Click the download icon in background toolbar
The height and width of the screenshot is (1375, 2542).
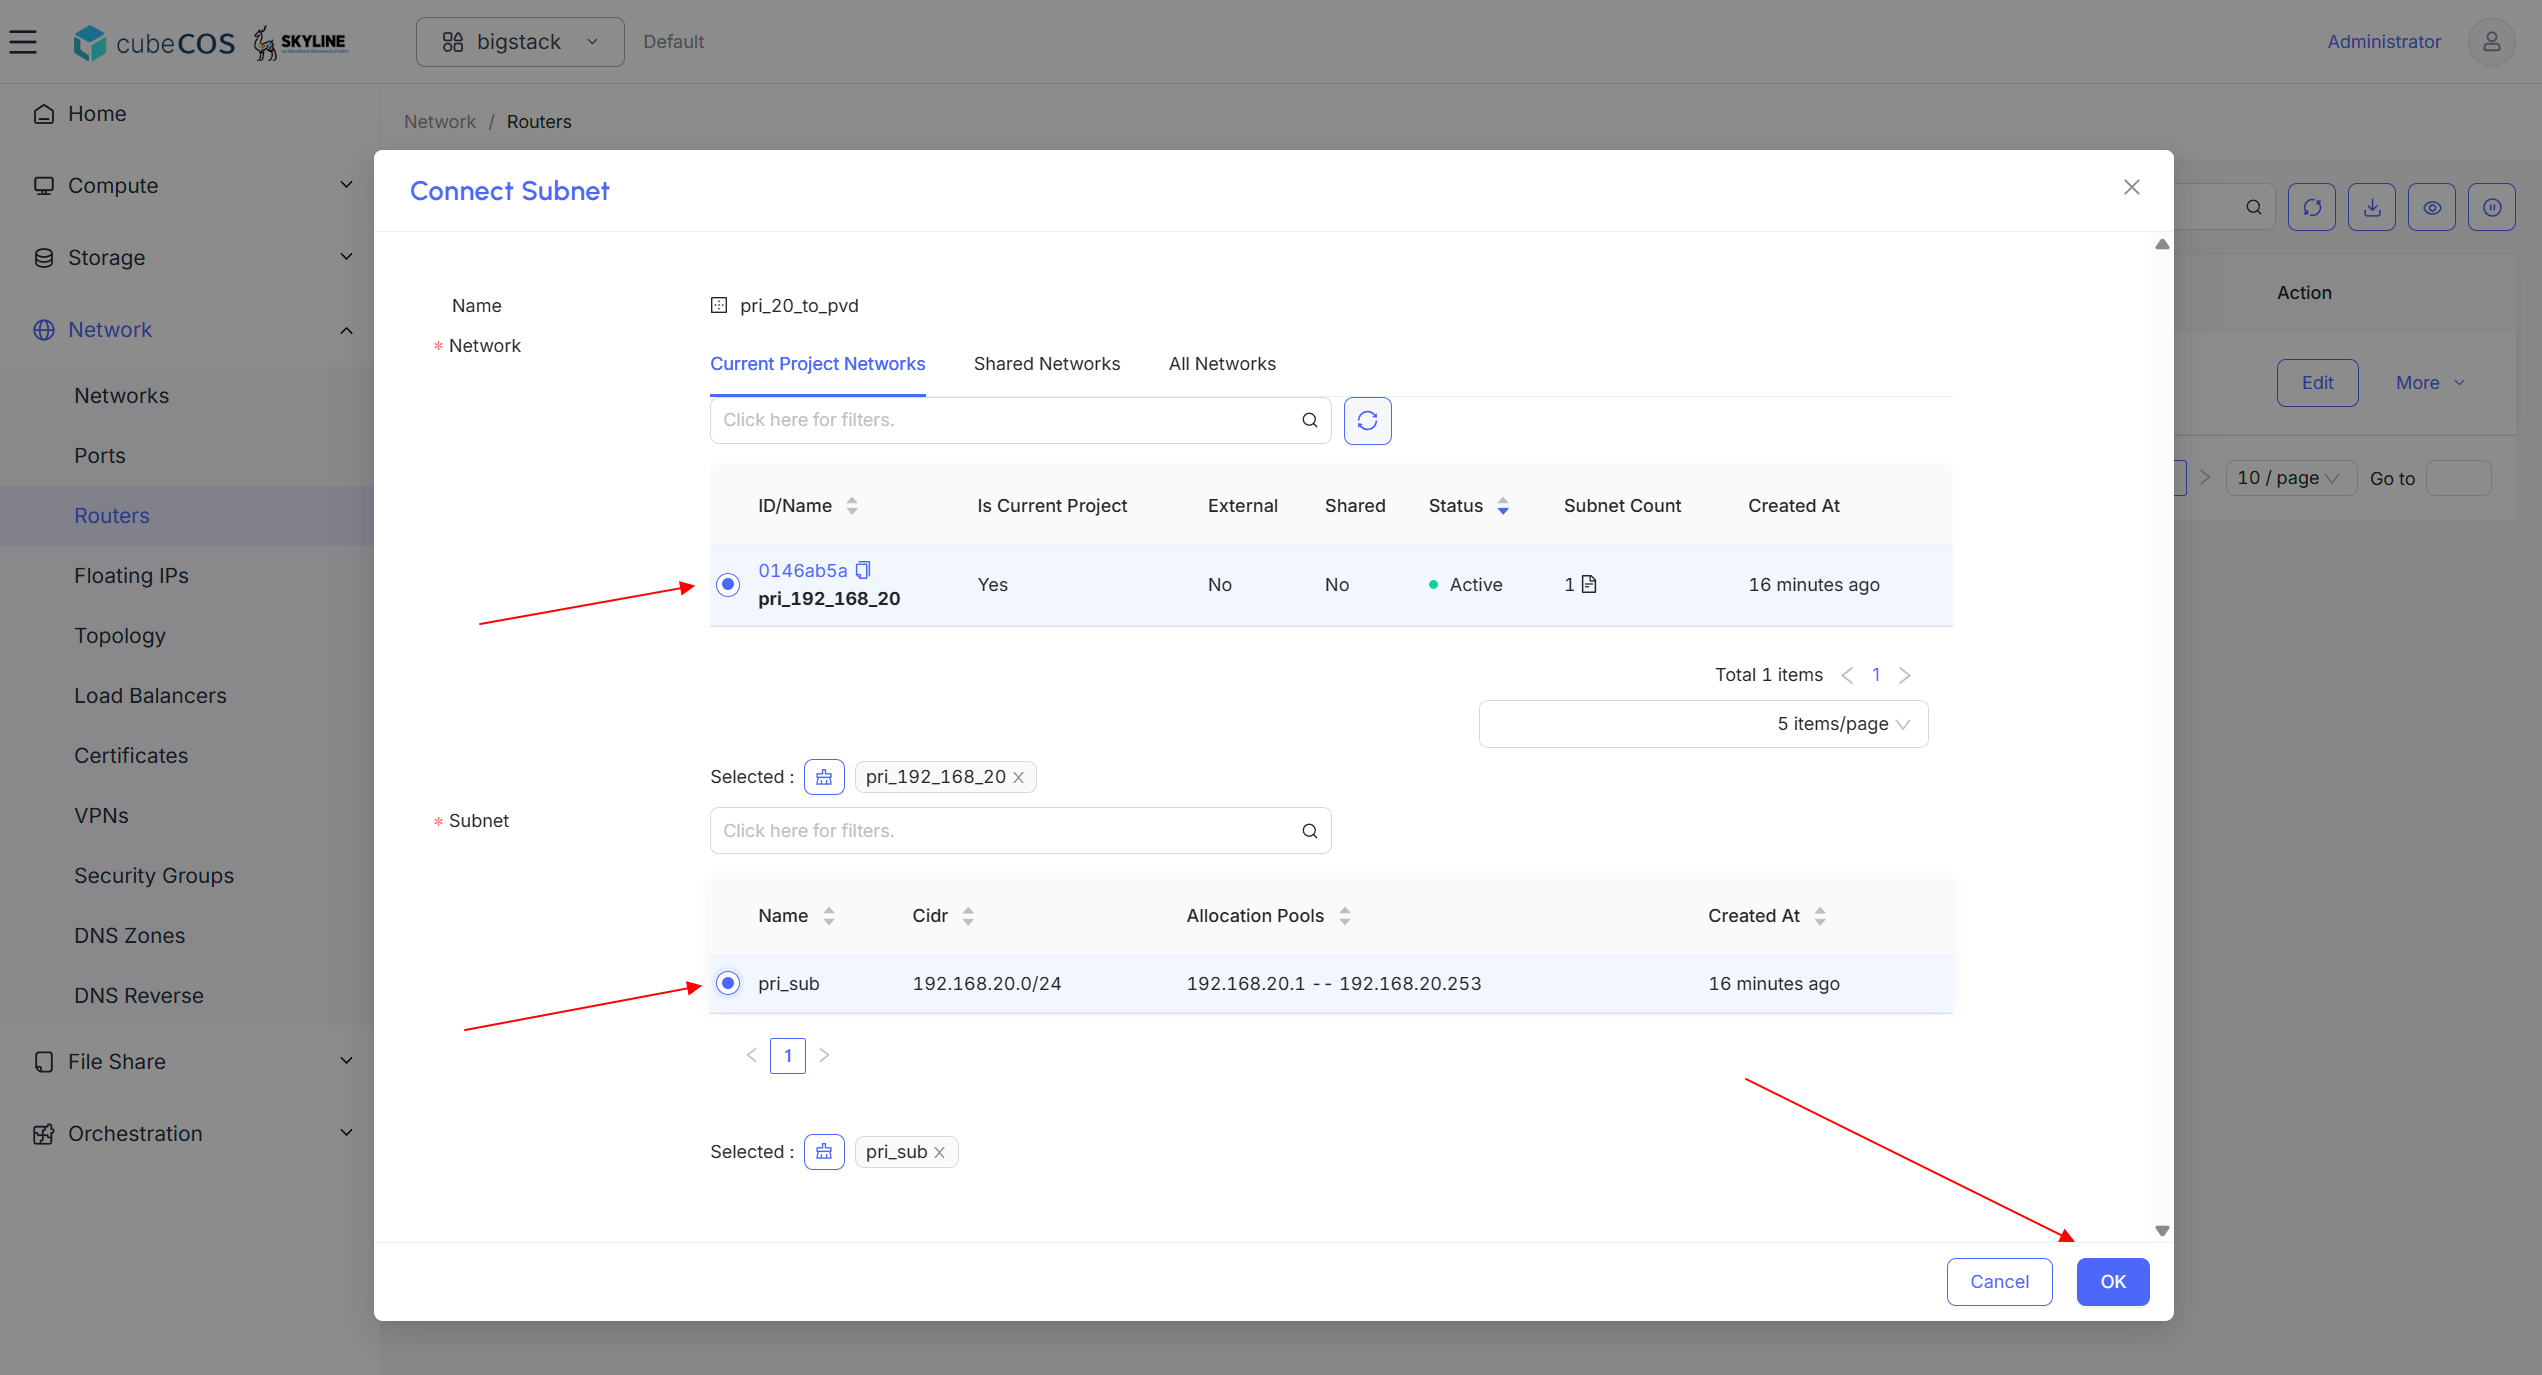coord(2372,207)
